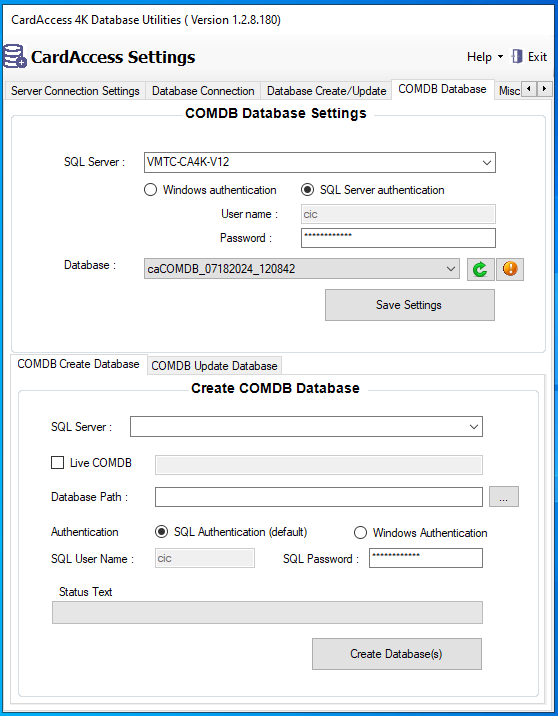558x716 pixels.
Task: Expand the Create COMDB SQL Server dropdown
Action: click(474, 426)
